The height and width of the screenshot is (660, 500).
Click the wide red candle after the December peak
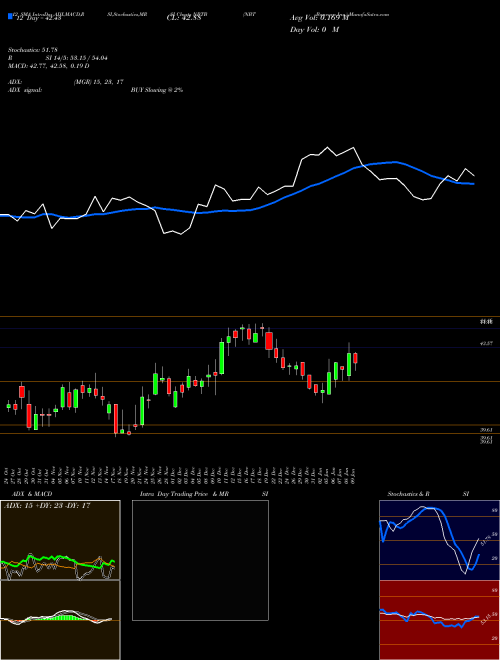[269, 341]
